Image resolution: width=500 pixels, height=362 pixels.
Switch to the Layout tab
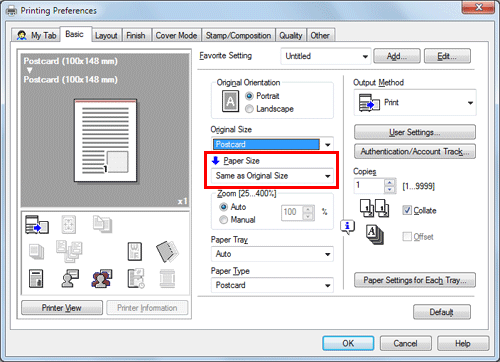pos(106,35)
